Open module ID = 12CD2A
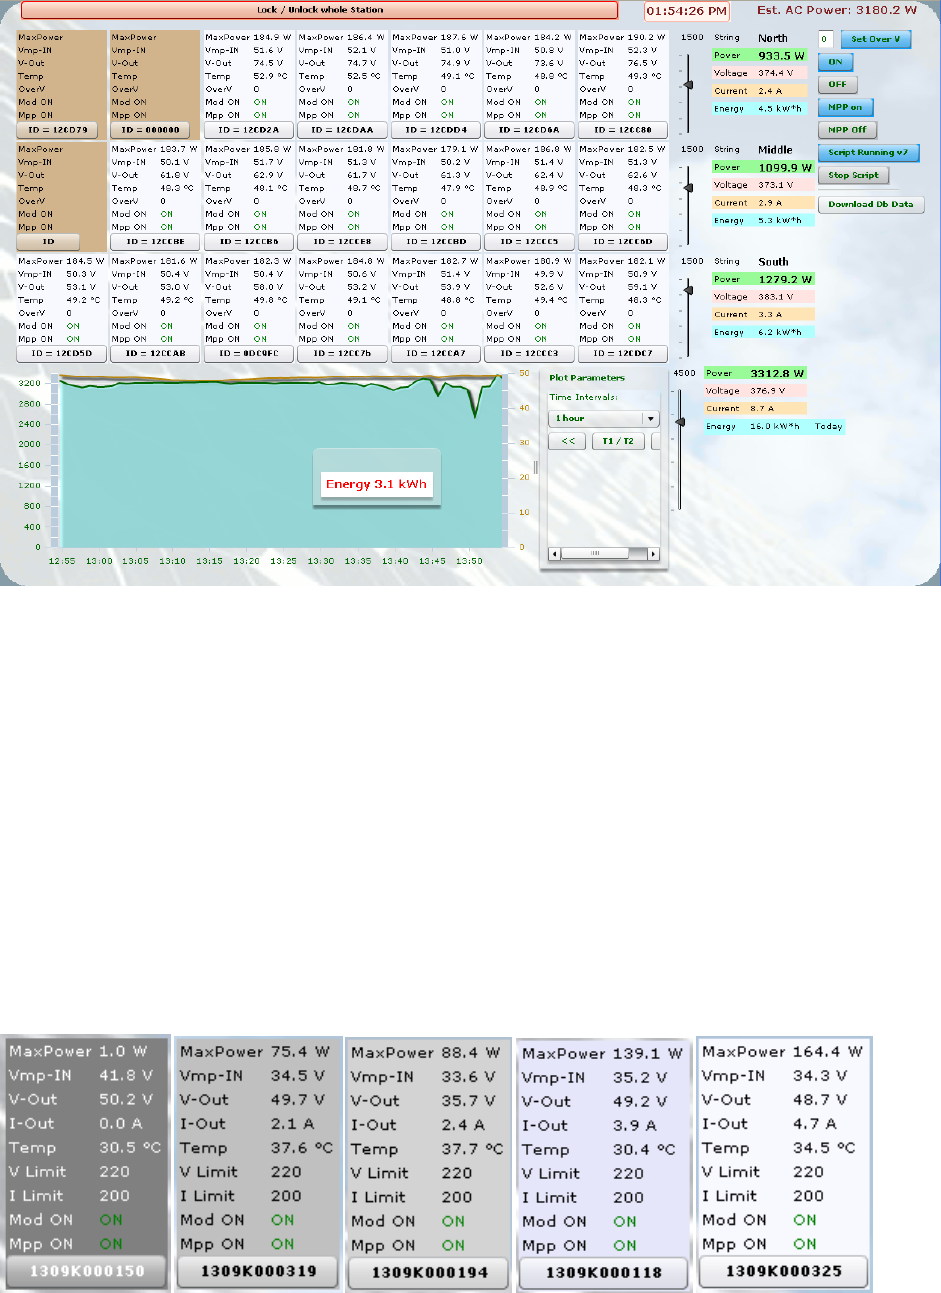The width and height of the screenshot is (941, 1293). pos(247,129)
